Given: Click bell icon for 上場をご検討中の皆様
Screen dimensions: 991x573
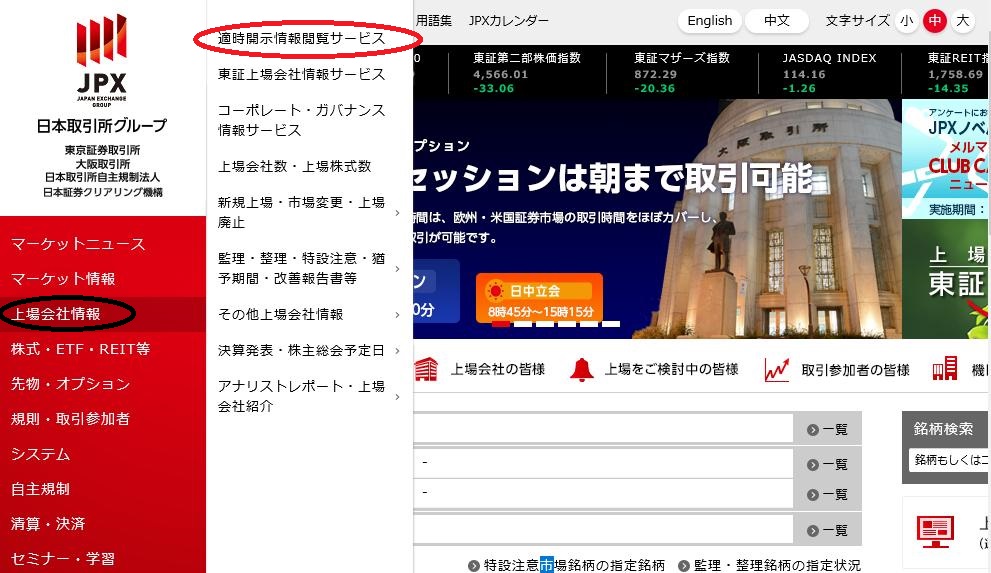Looking at the screenshot, I should click(581, 370).
